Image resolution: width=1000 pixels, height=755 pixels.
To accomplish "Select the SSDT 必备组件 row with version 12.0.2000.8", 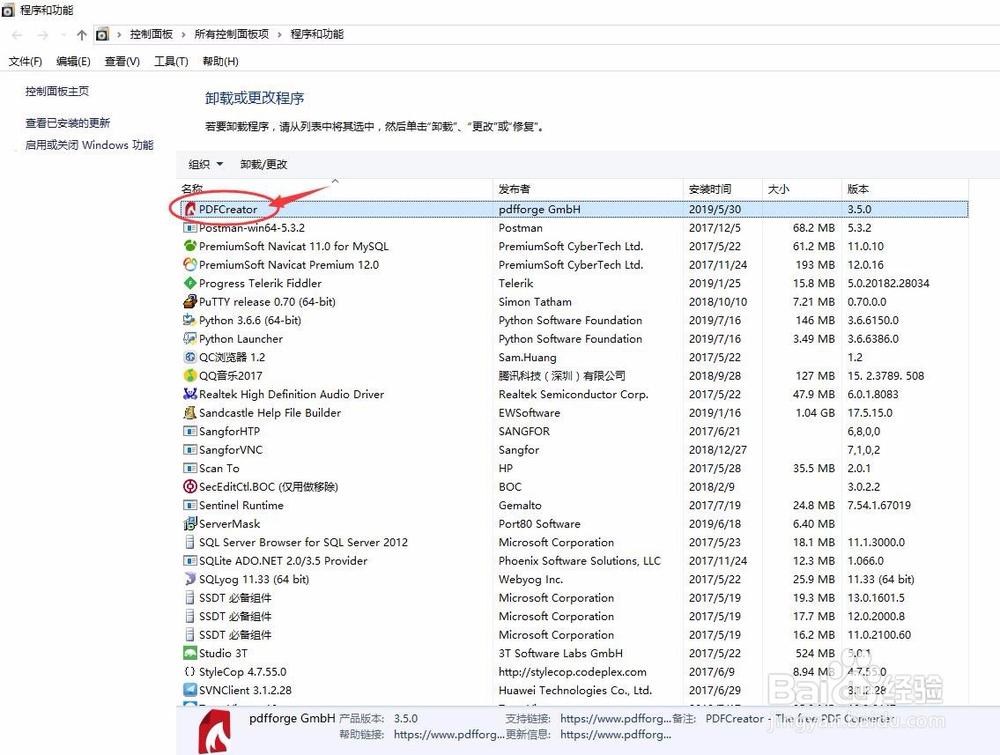I will [x=573, y=616].
